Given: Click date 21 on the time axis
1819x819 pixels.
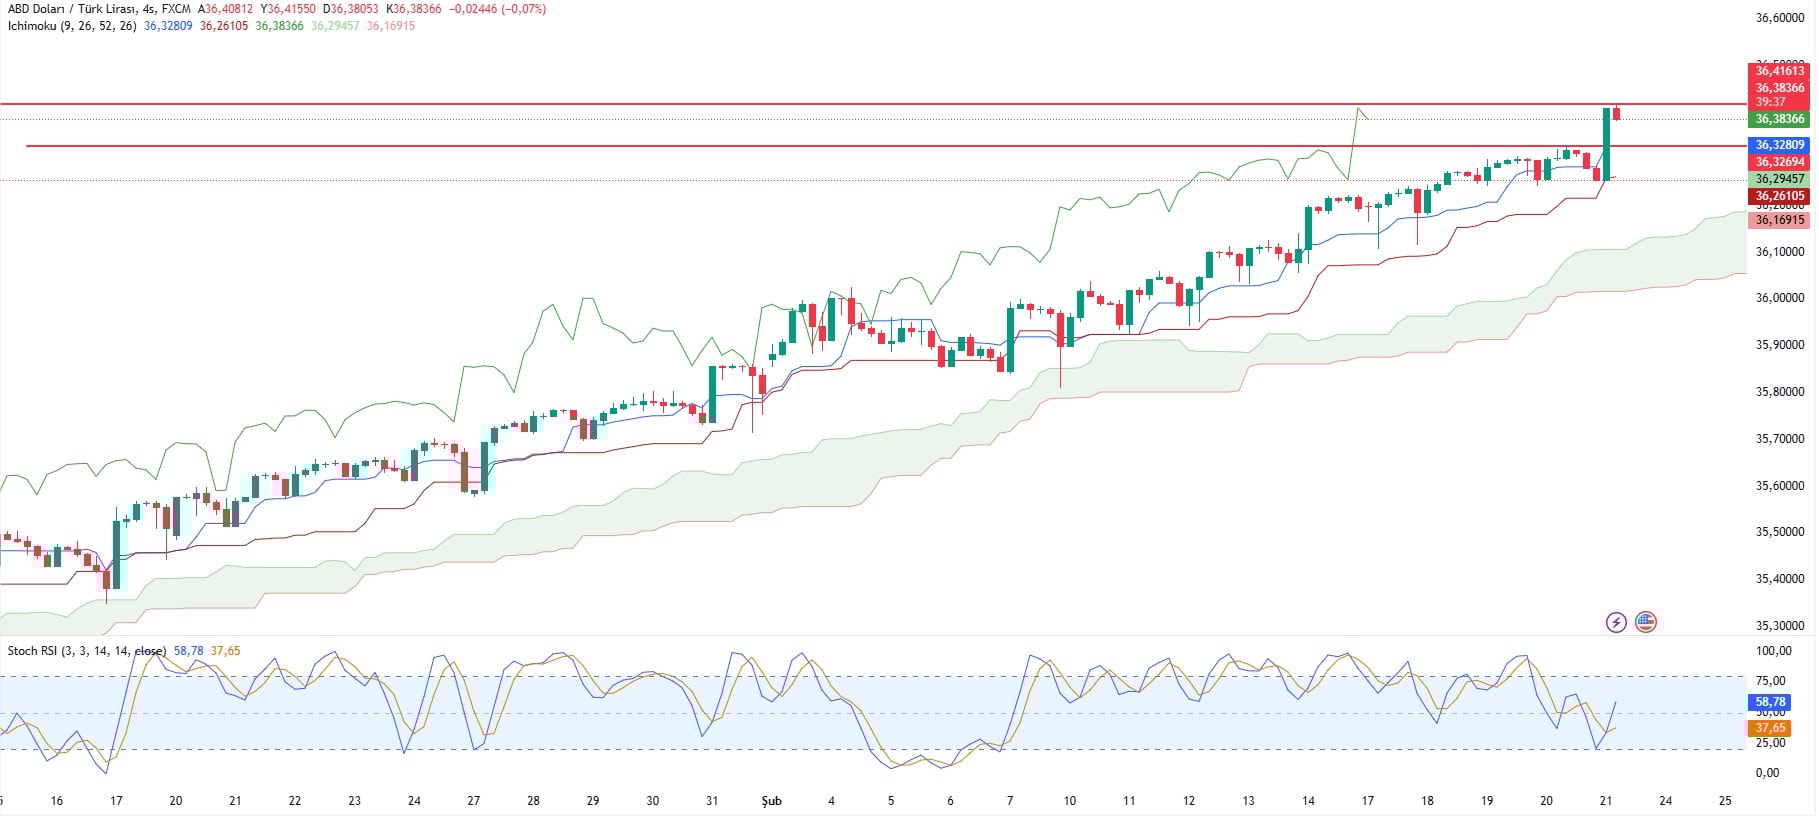Looking at the screenshot, I should (x=1606, y=801).
